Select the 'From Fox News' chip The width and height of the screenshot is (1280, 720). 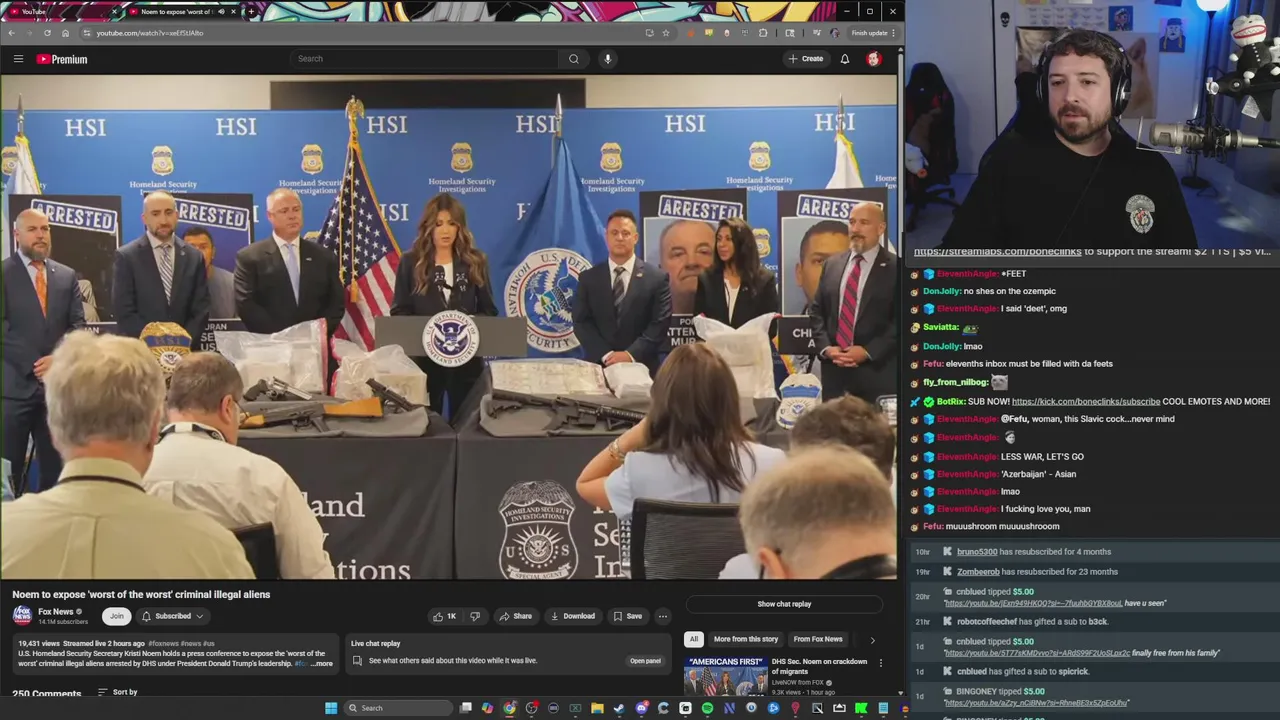(x=818, y=639)
